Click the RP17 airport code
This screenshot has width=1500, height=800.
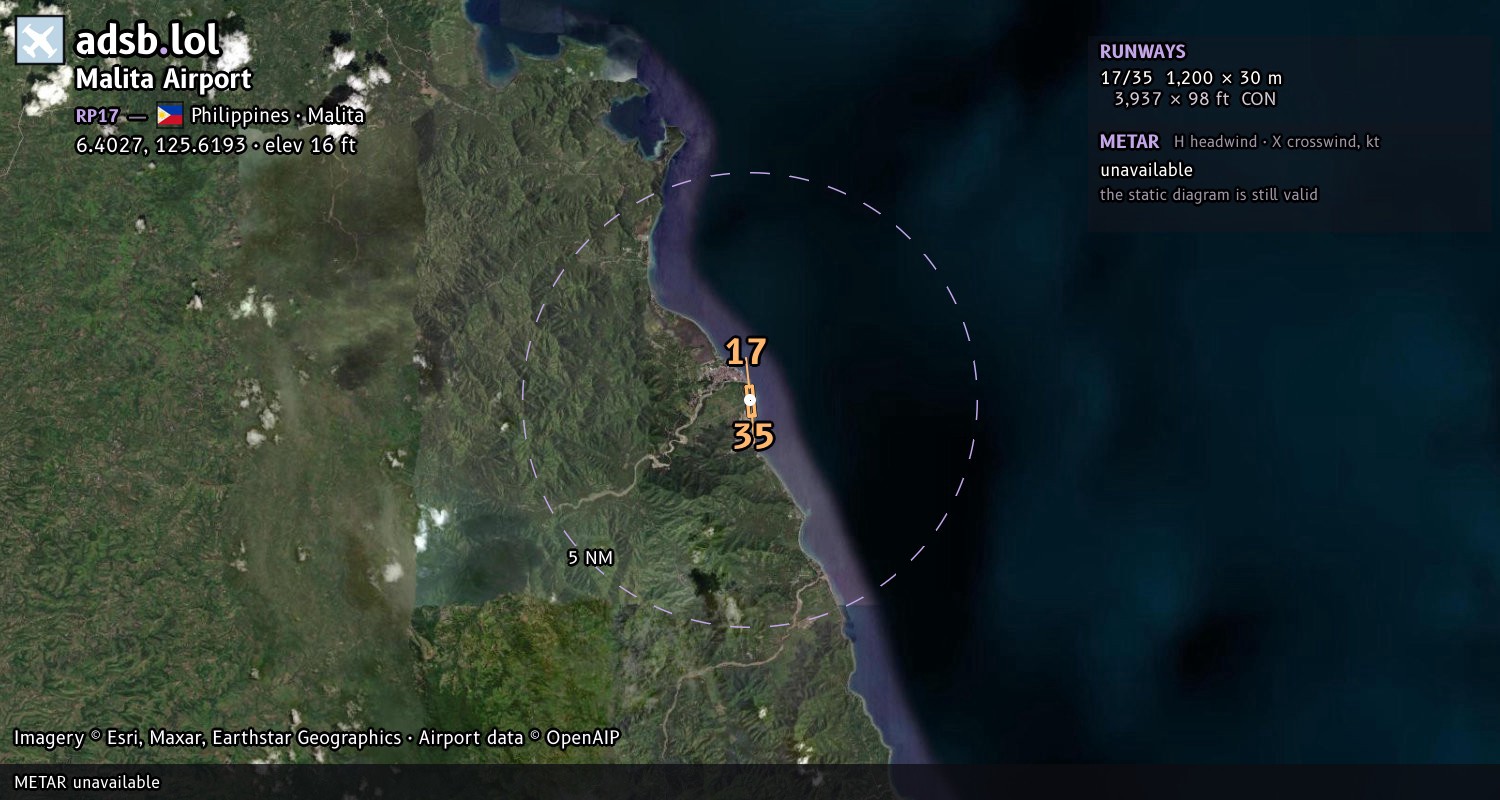pyautogui.click(x=97, y=116)
